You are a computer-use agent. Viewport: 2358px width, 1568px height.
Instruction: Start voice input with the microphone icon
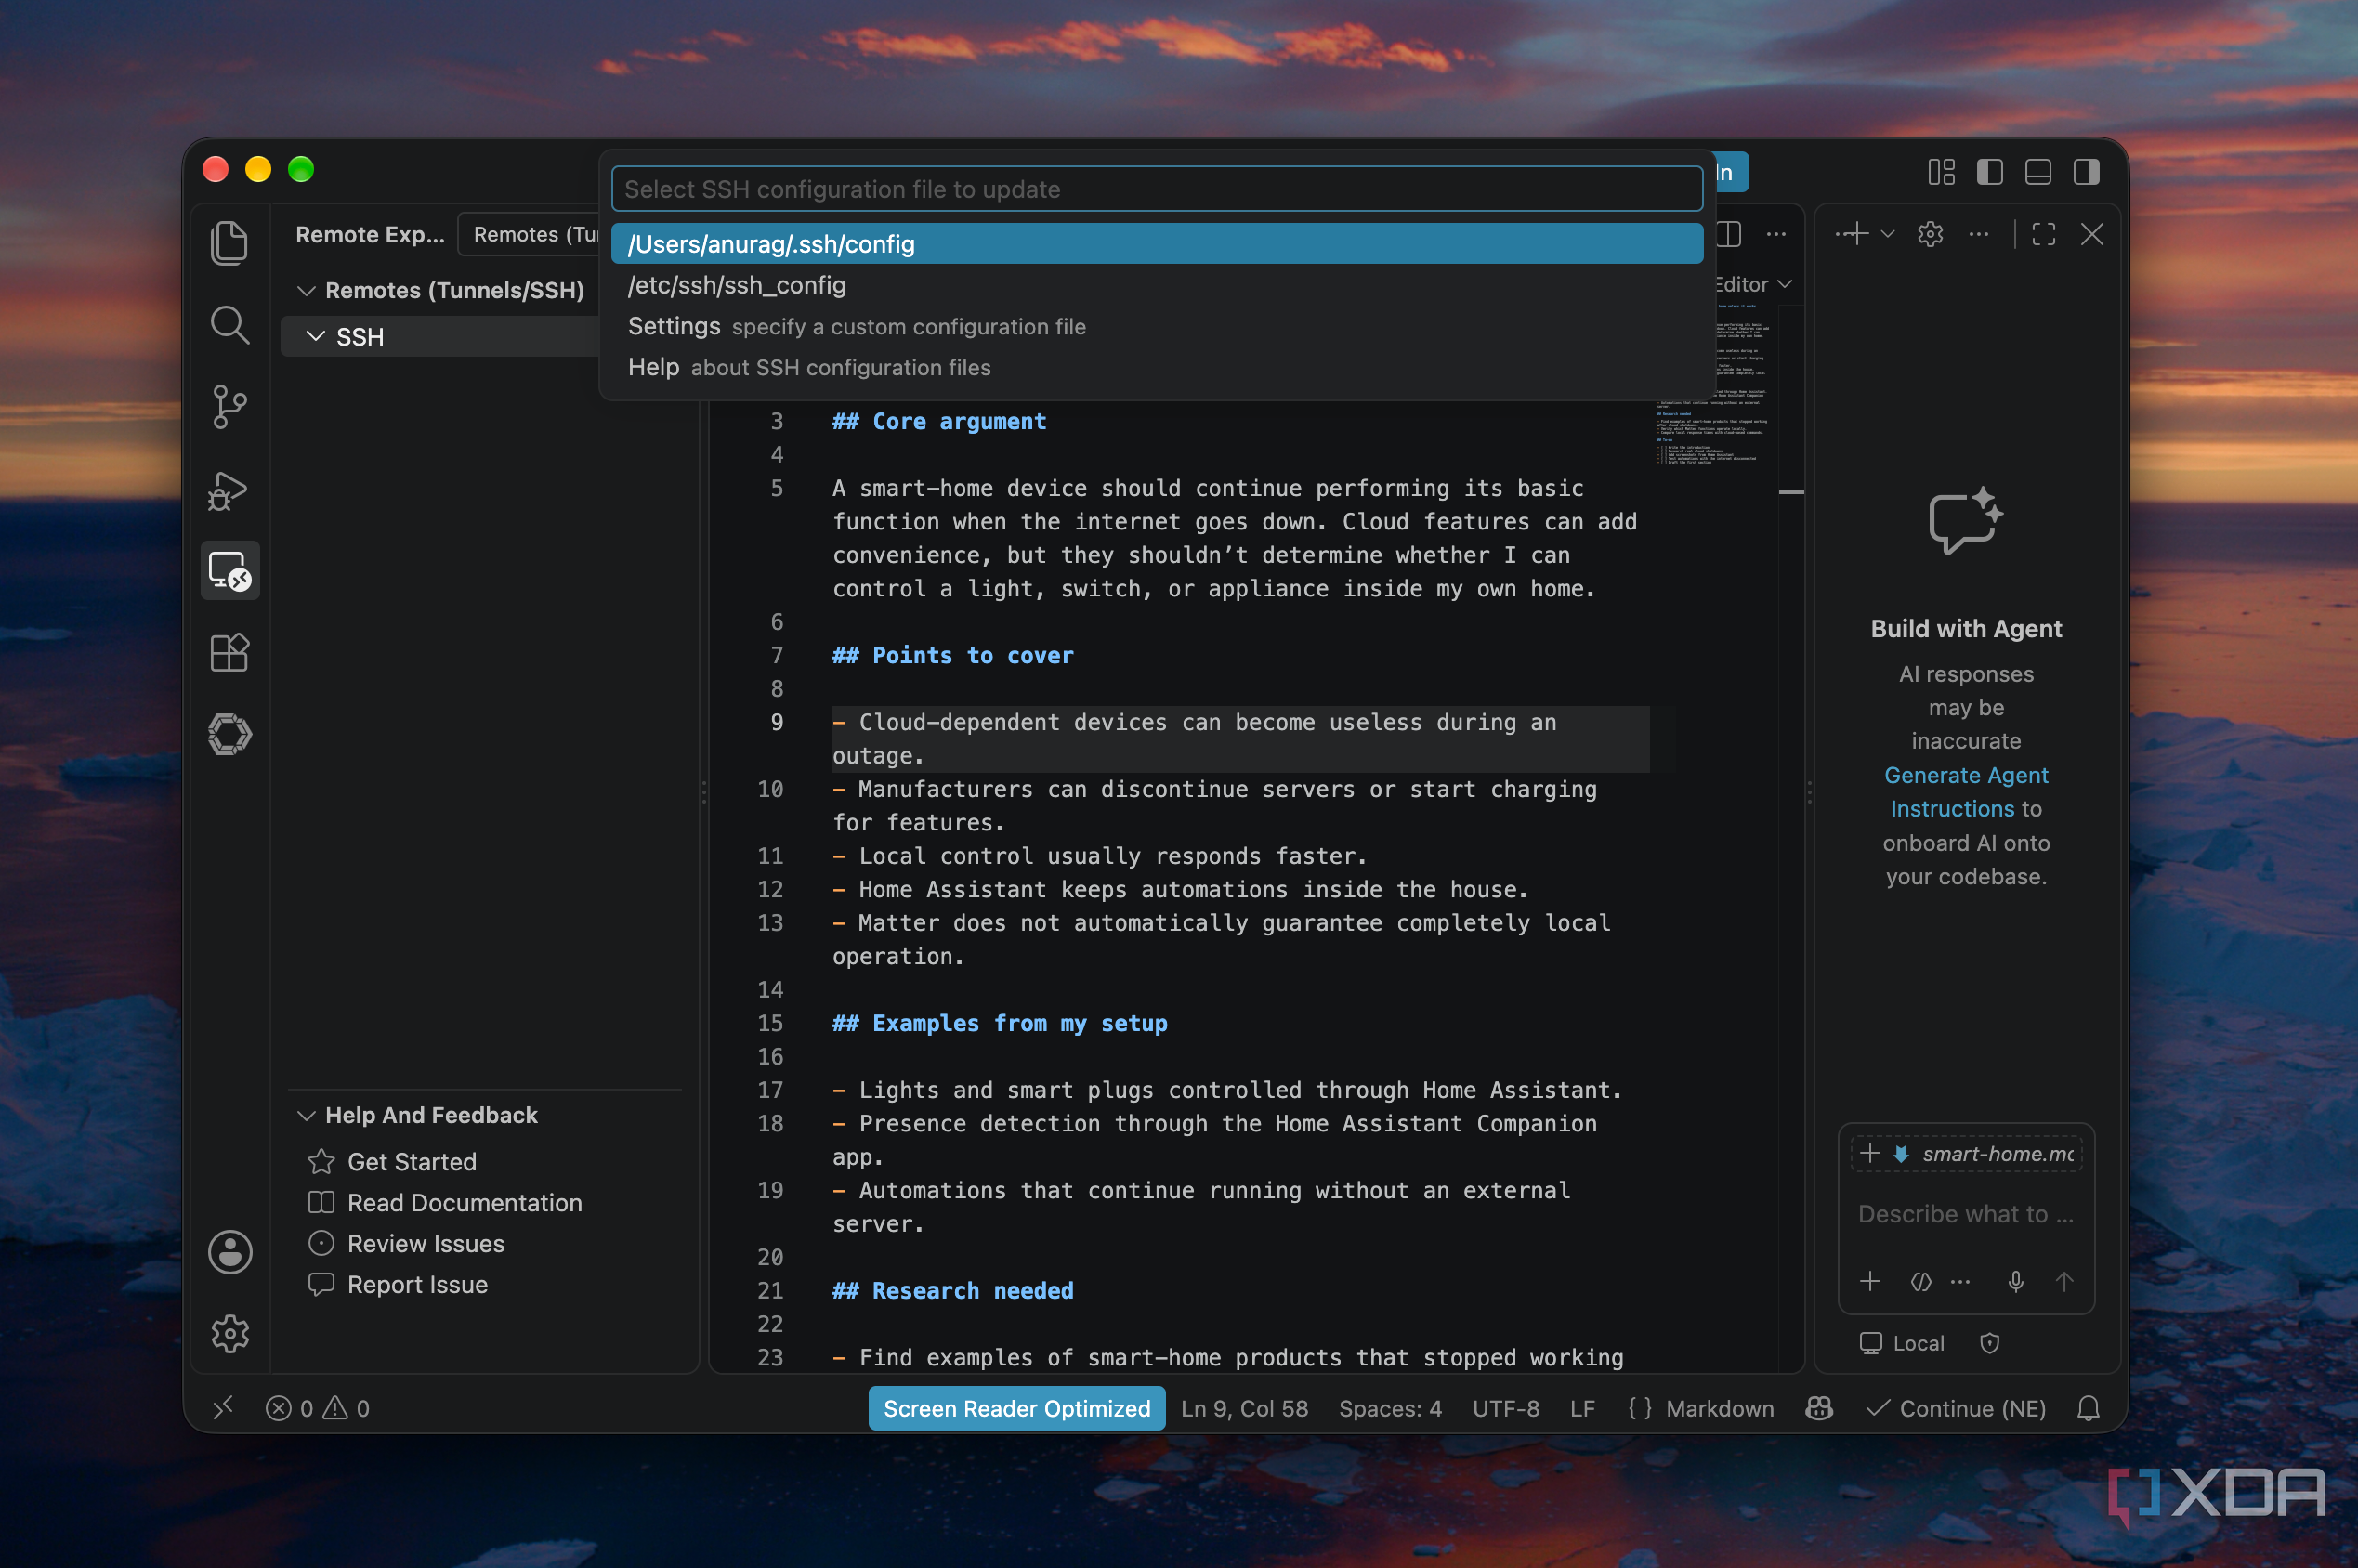[x=2016, y=1281]
